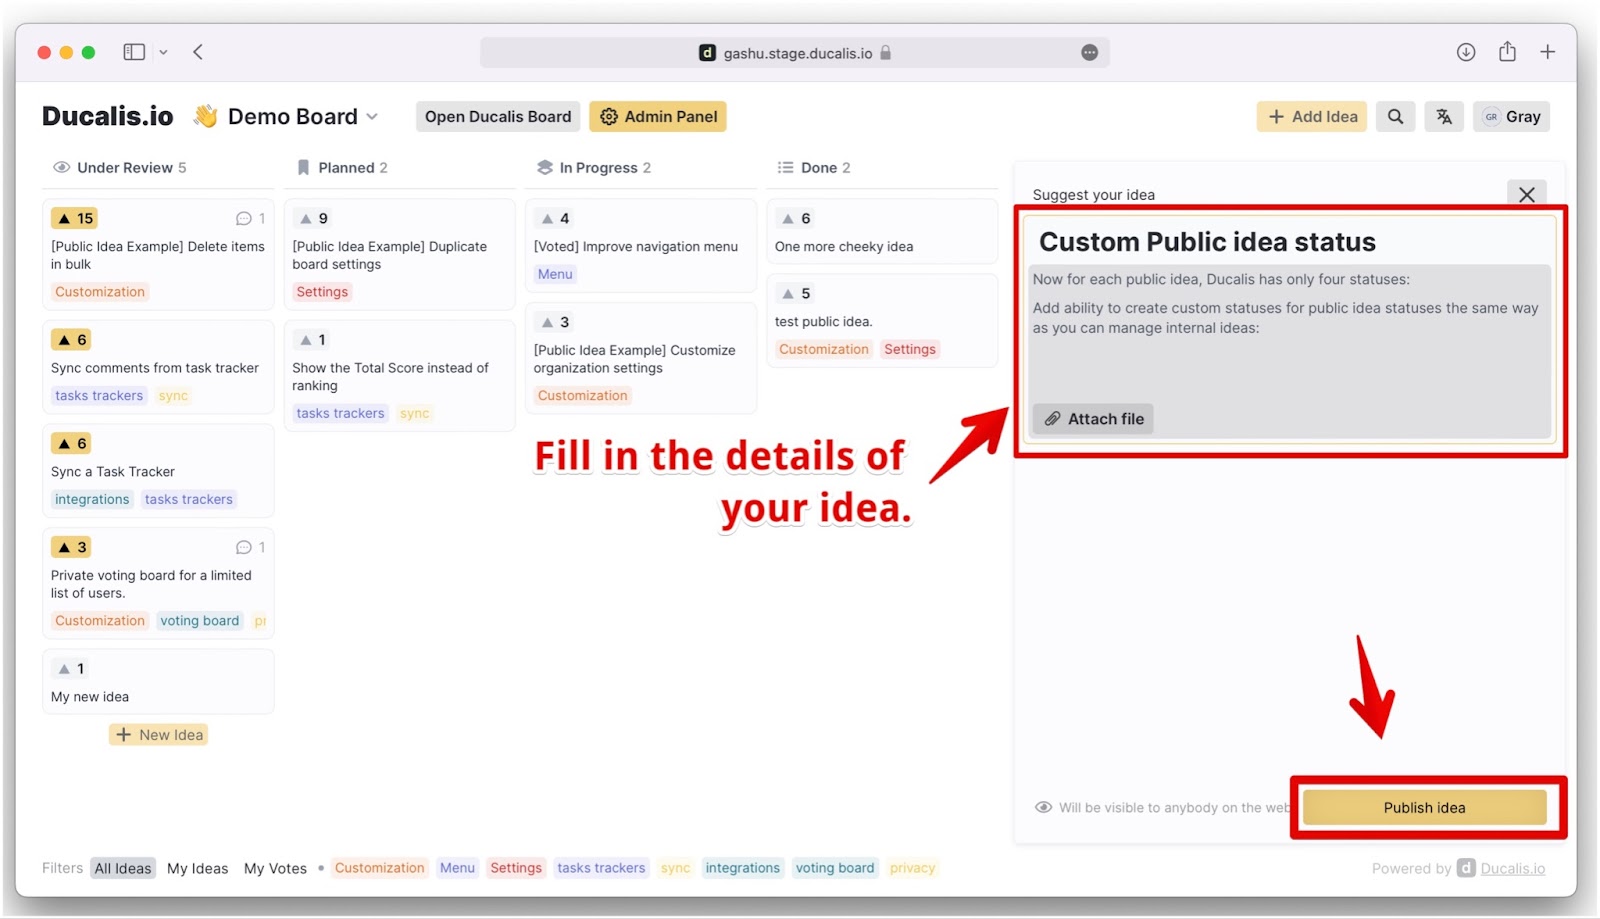This screenshot has width=1600, height=919.
Task: Open the Powered by Ducalis.io link
Action: click(1512, 869)
